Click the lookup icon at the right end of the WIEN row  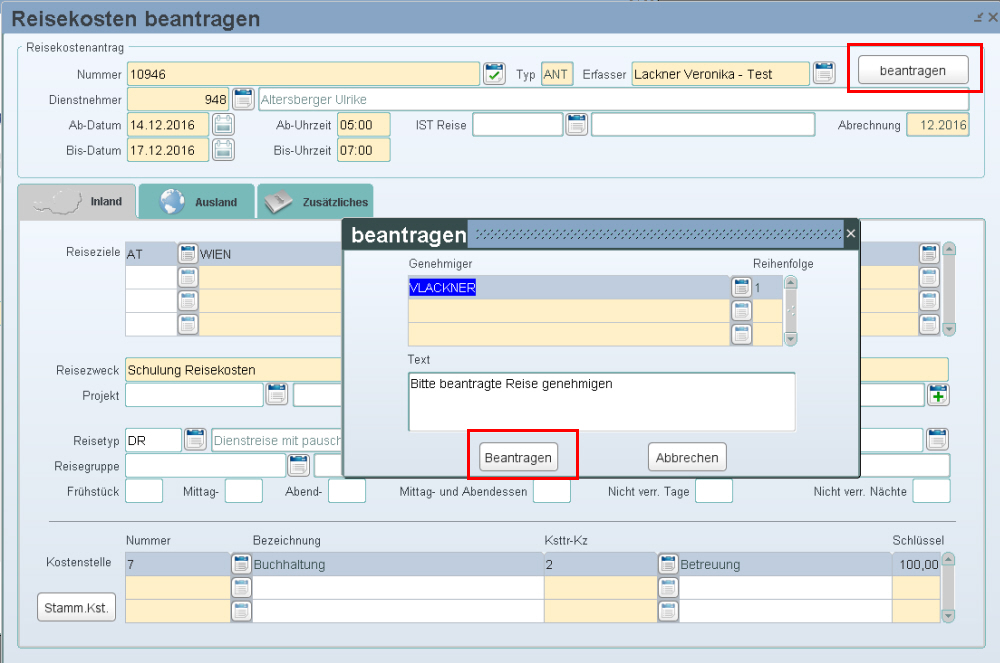929,253
